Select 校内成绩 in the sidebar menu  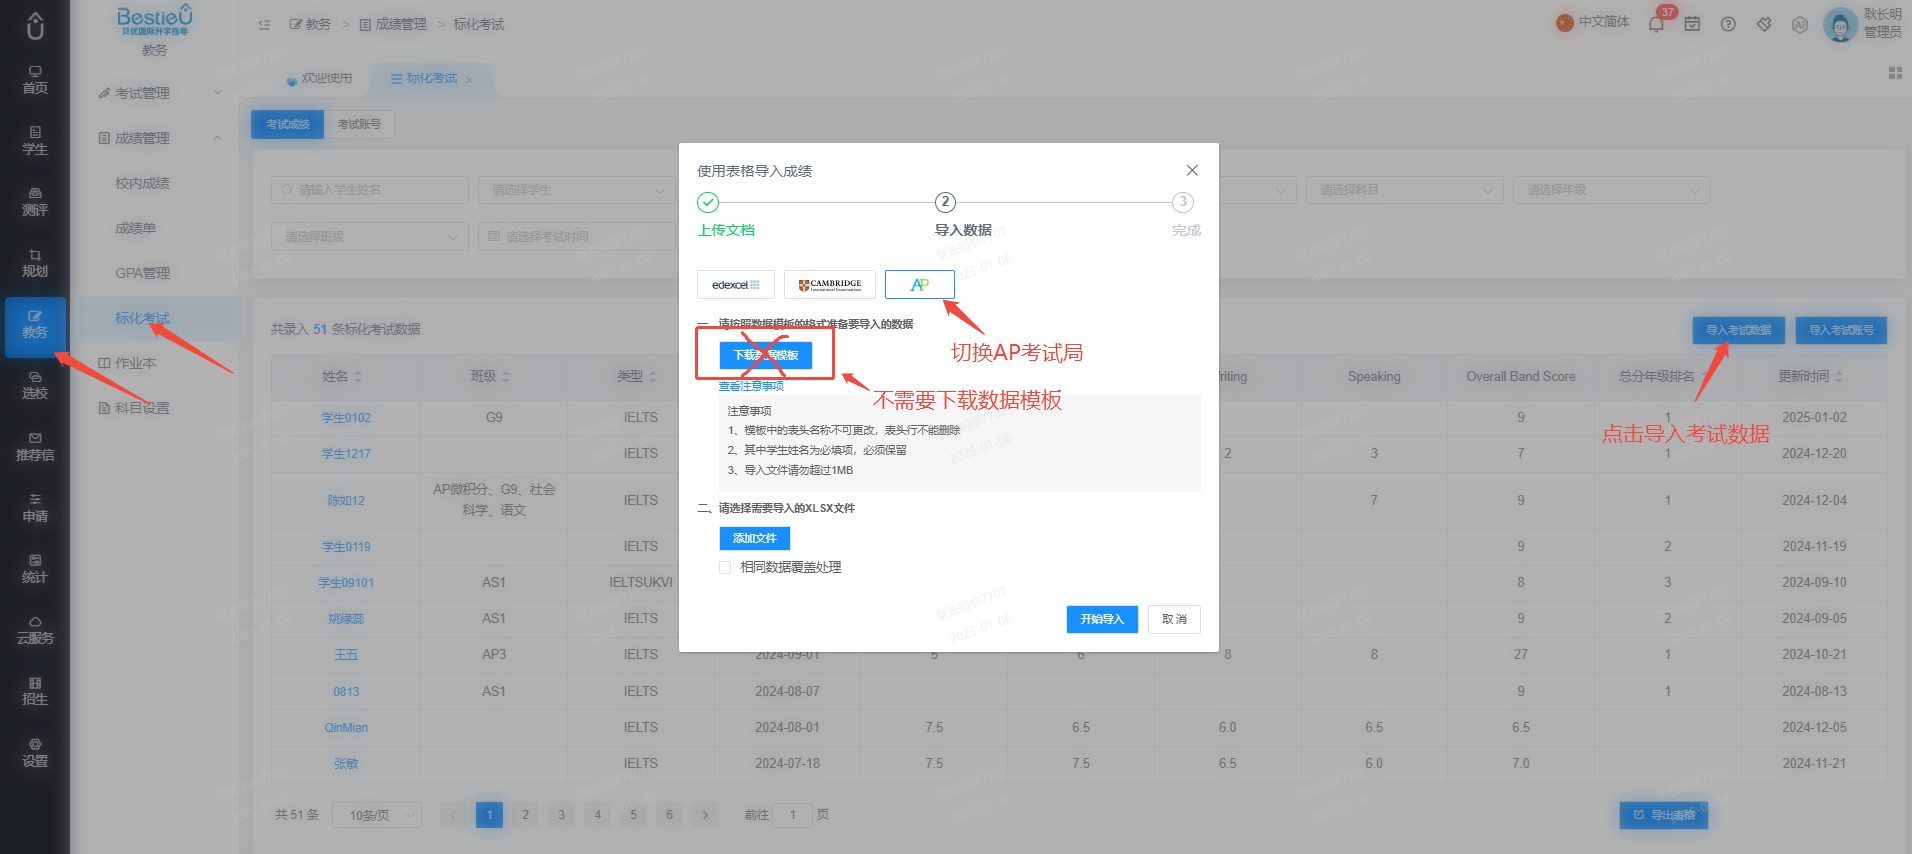(142, 183)
